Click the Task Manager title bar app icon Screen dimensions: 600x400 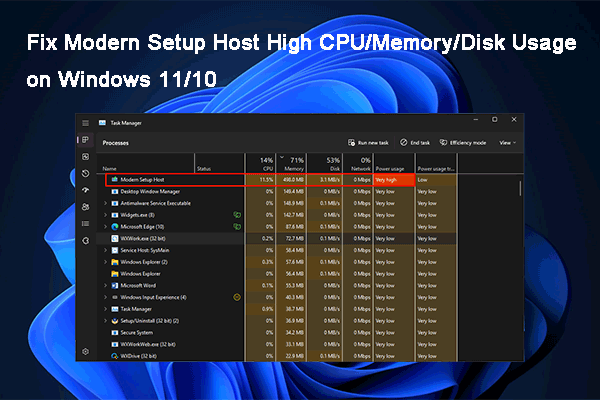tap(102, 123)
